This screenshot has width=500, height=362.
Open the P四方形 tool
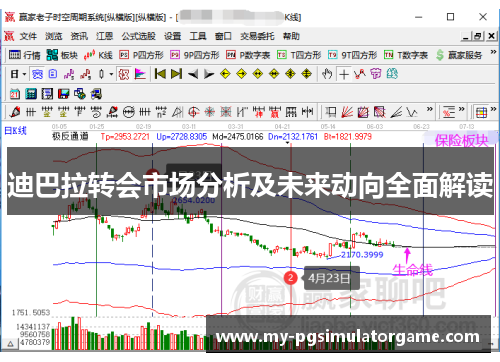coord(142,55)
